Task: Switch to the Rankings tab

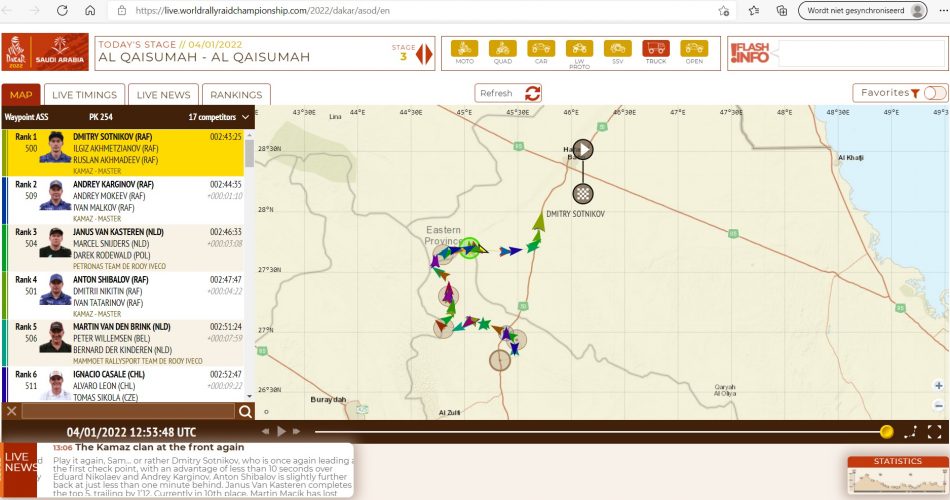Action: click(x=237, y=95)
